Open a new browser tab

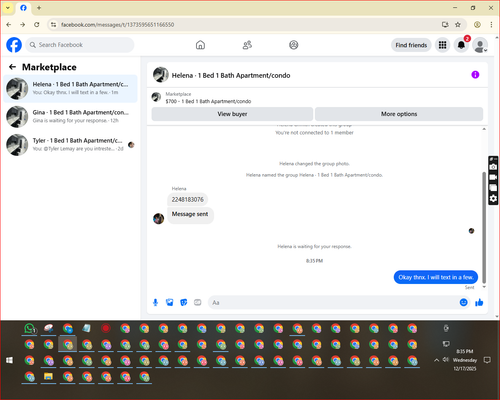tap(39, 8)
